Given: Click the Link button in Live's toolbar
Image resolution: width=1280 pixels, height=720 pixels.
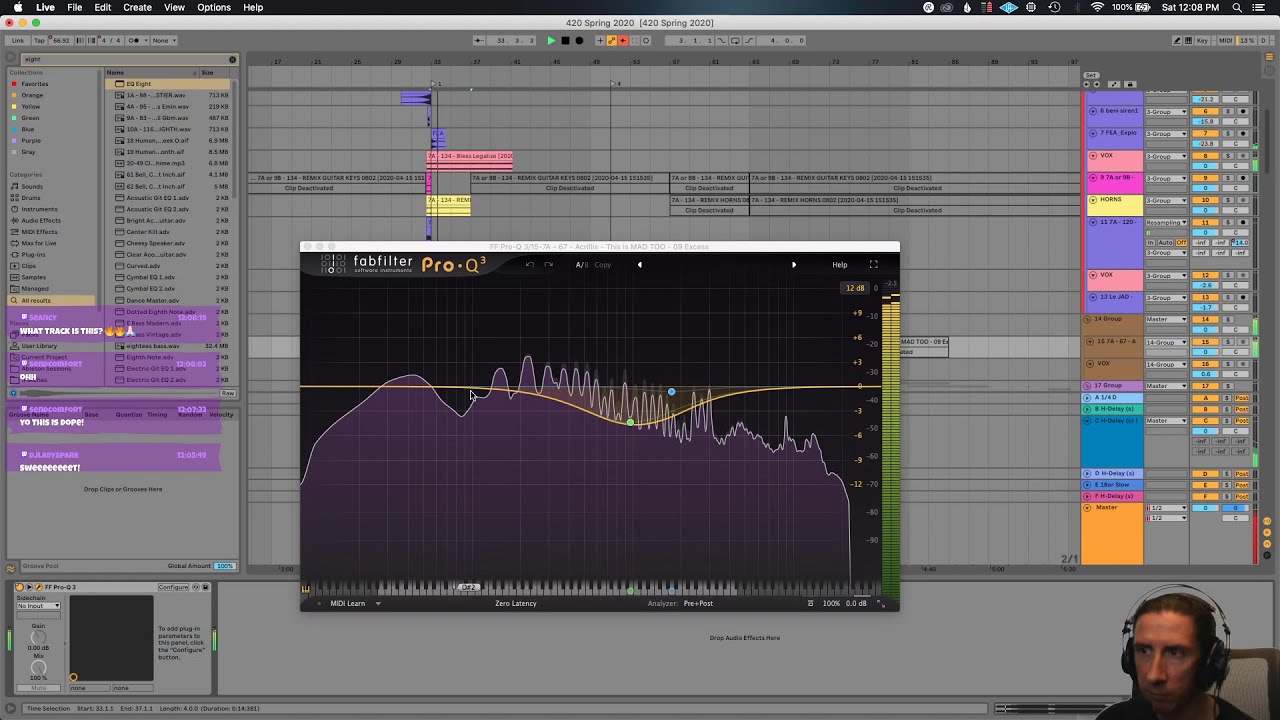Looking at the screenshot, I should point(17,41).
